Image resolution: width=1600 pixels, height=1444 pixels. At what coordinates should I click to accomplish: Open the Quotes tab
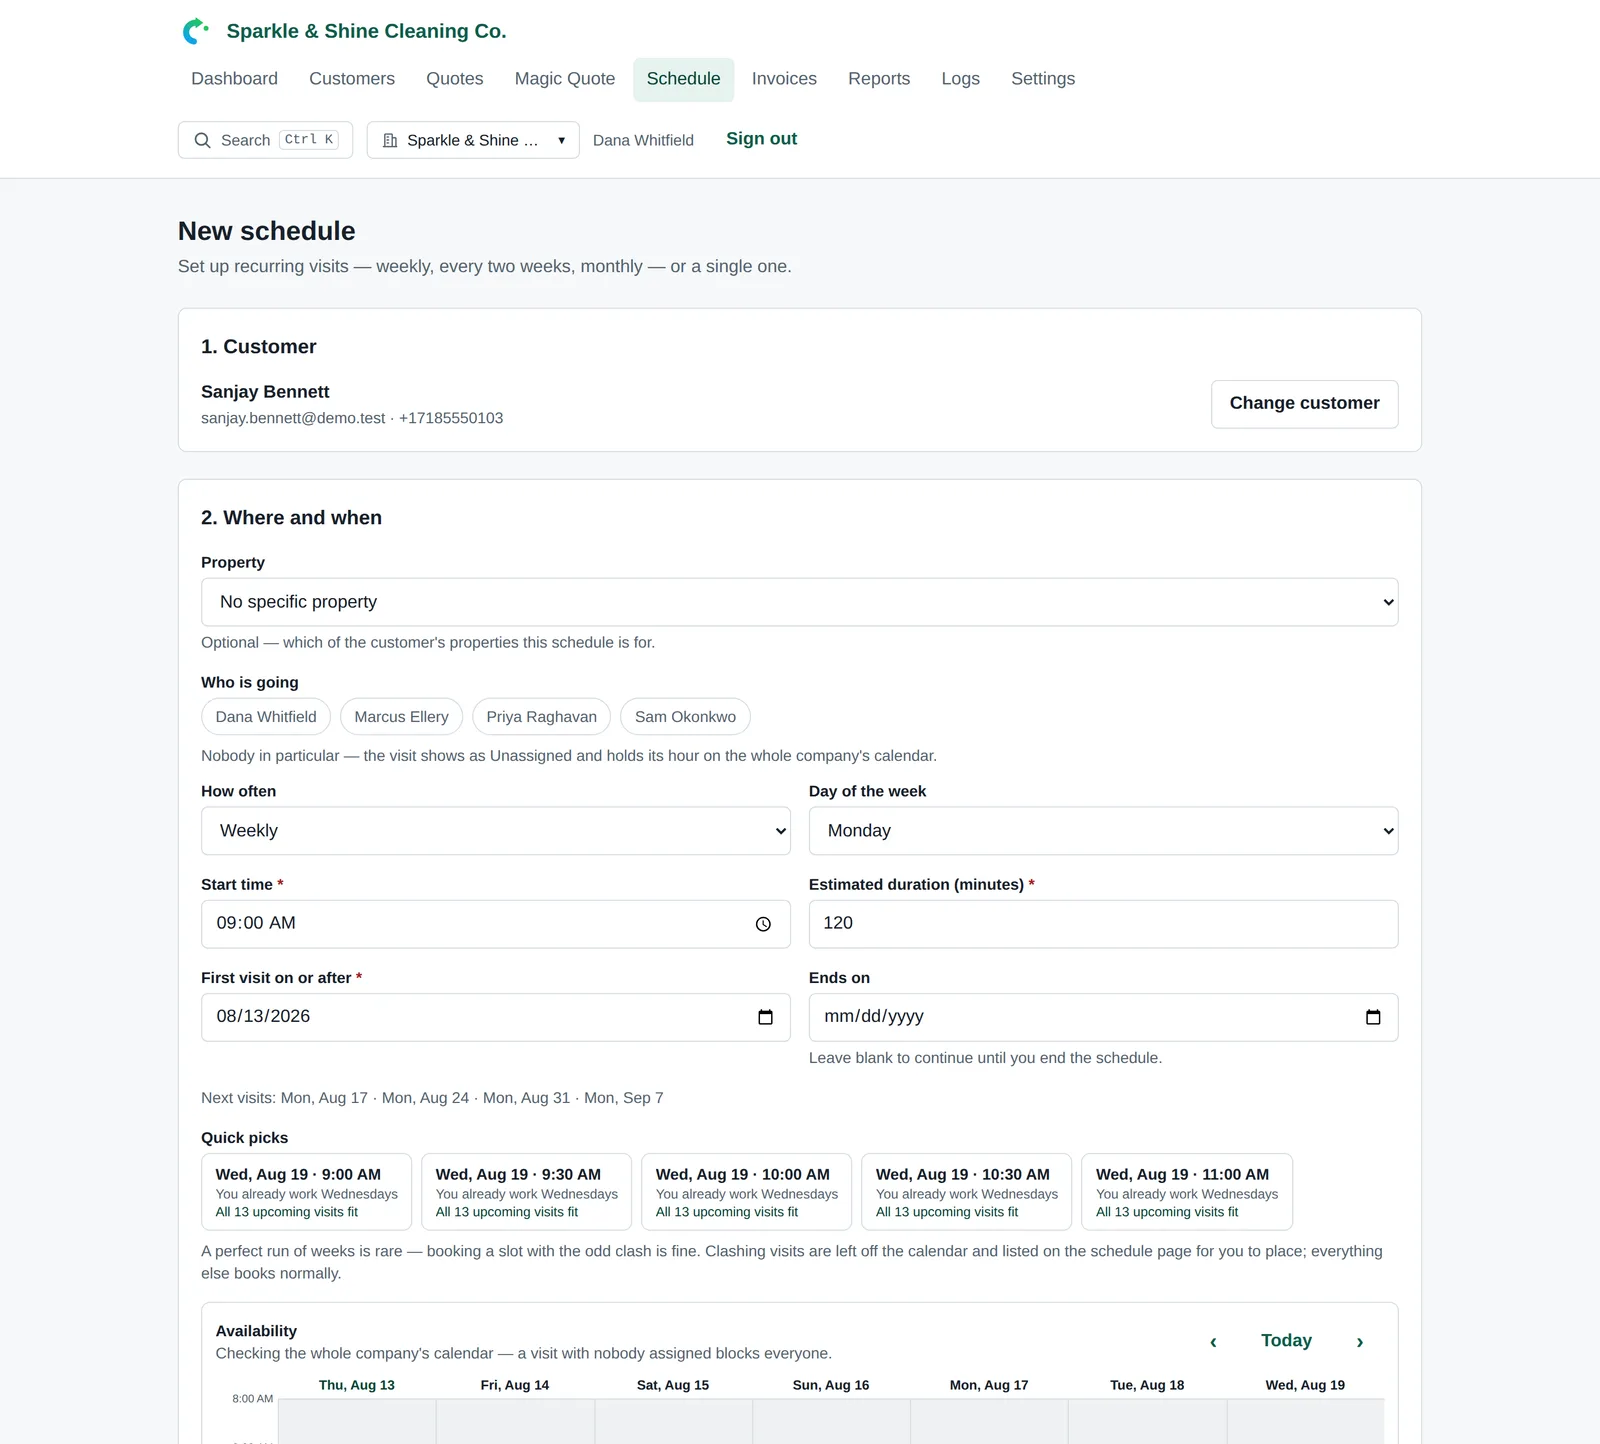[x=454, y=79]
